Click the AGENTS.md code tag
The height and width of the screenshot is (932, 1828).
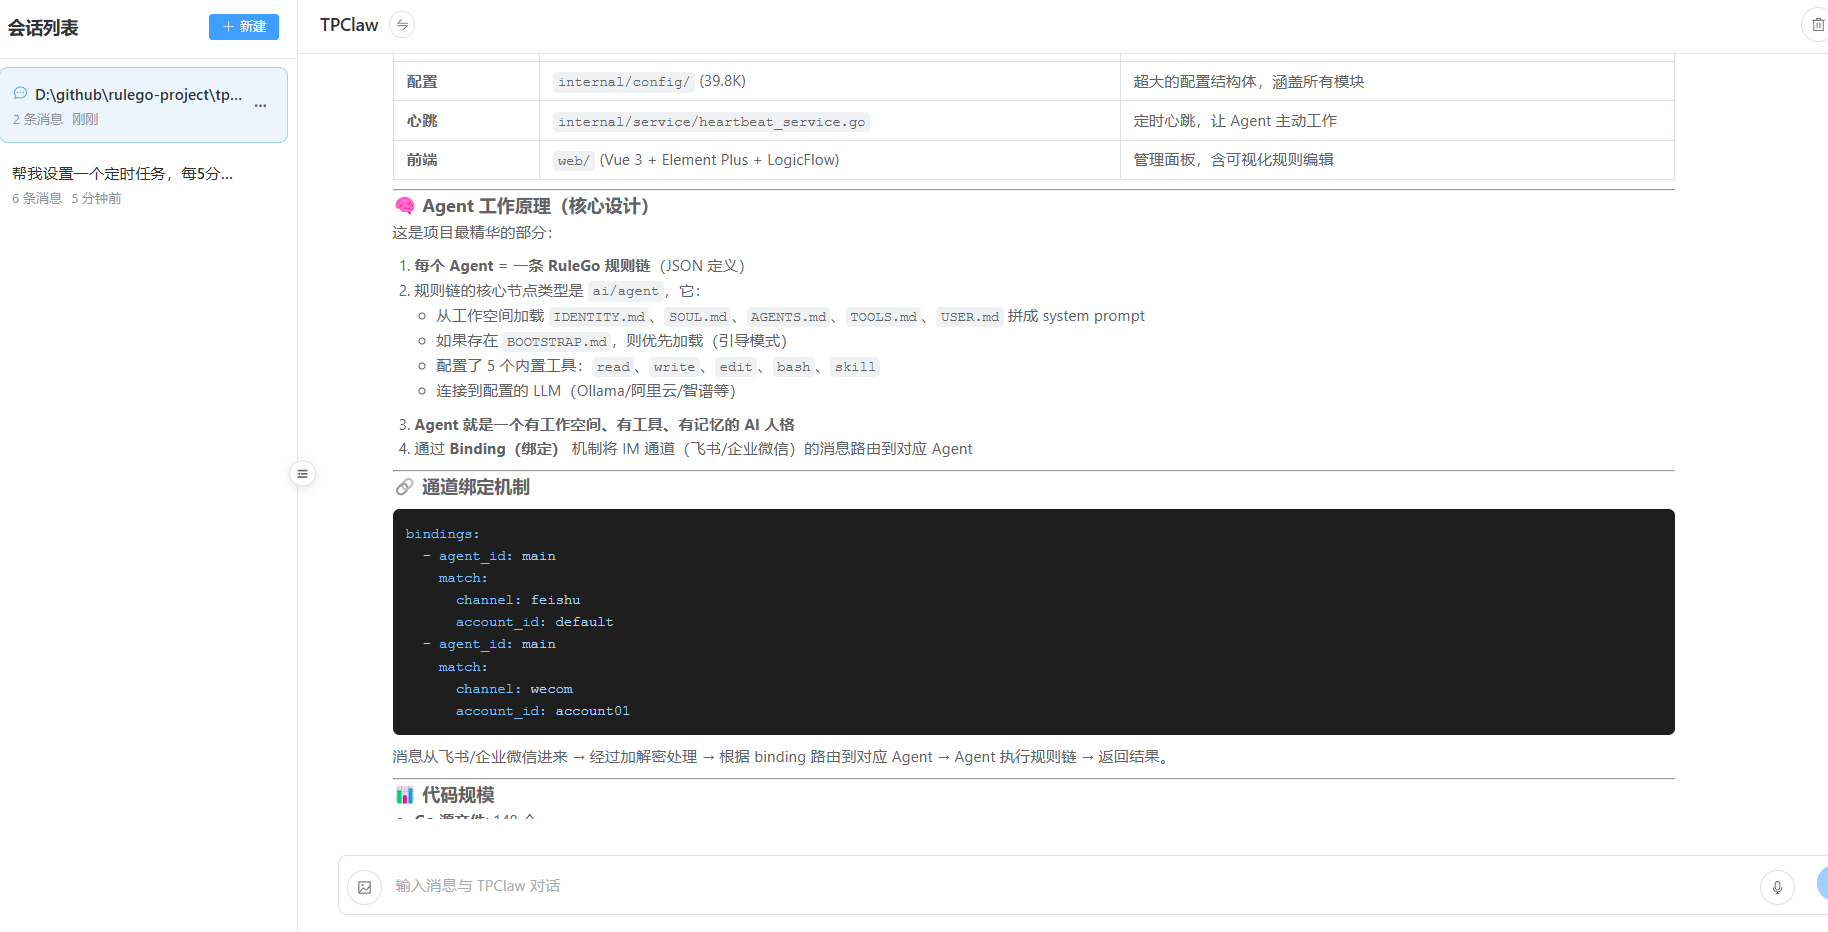tap(788, 317)
